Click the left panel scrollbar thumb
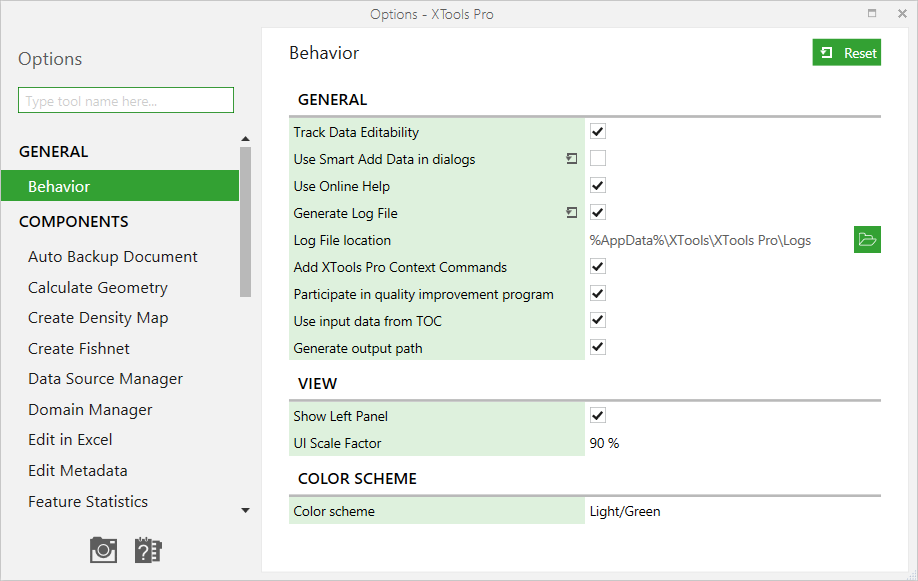 245,222
